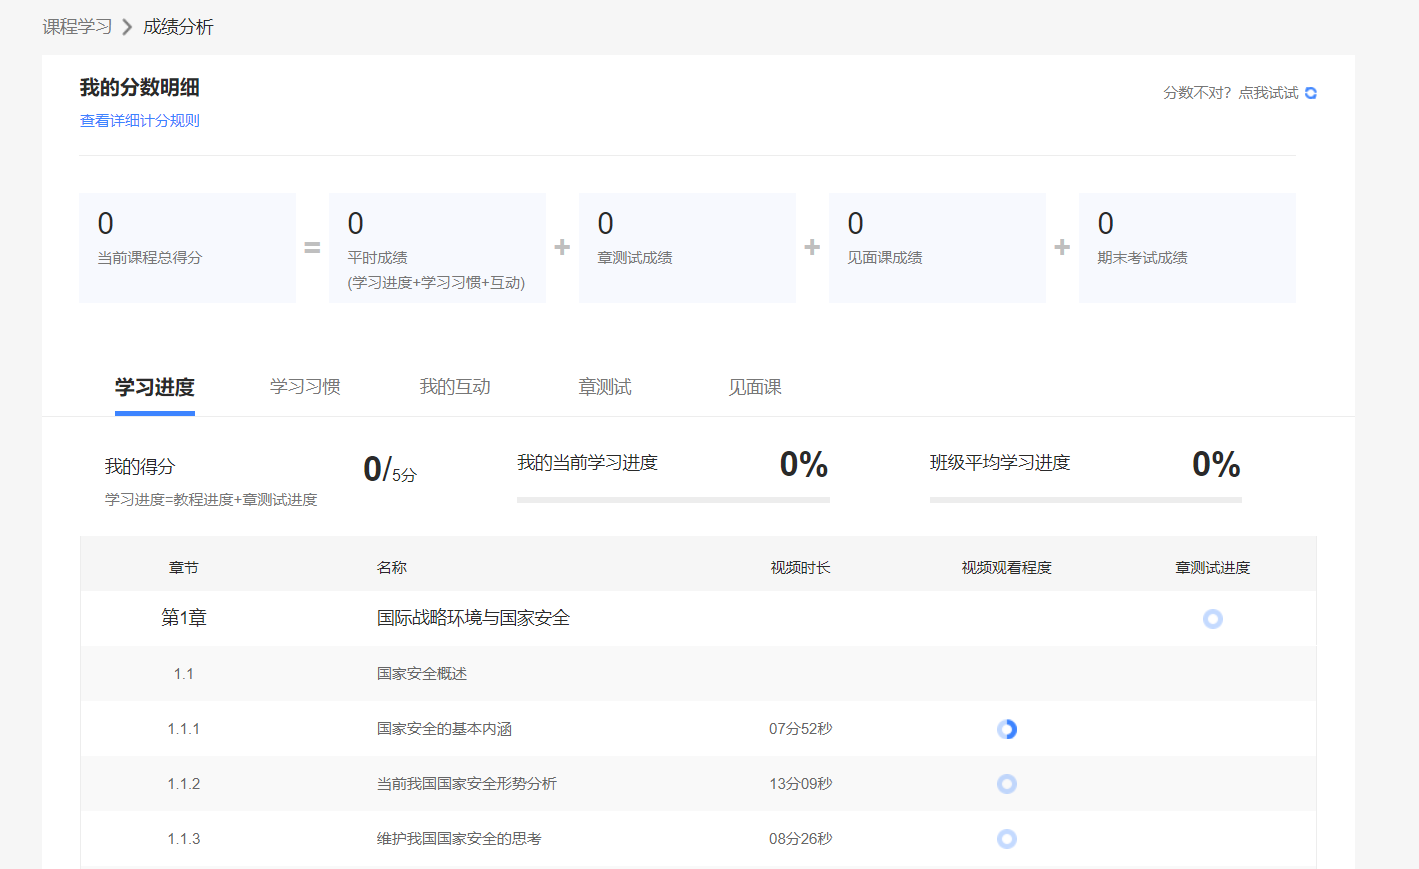Click section name 国家安全概述
The height and width of the screenshot is (869, 1419).
point(422,674)
